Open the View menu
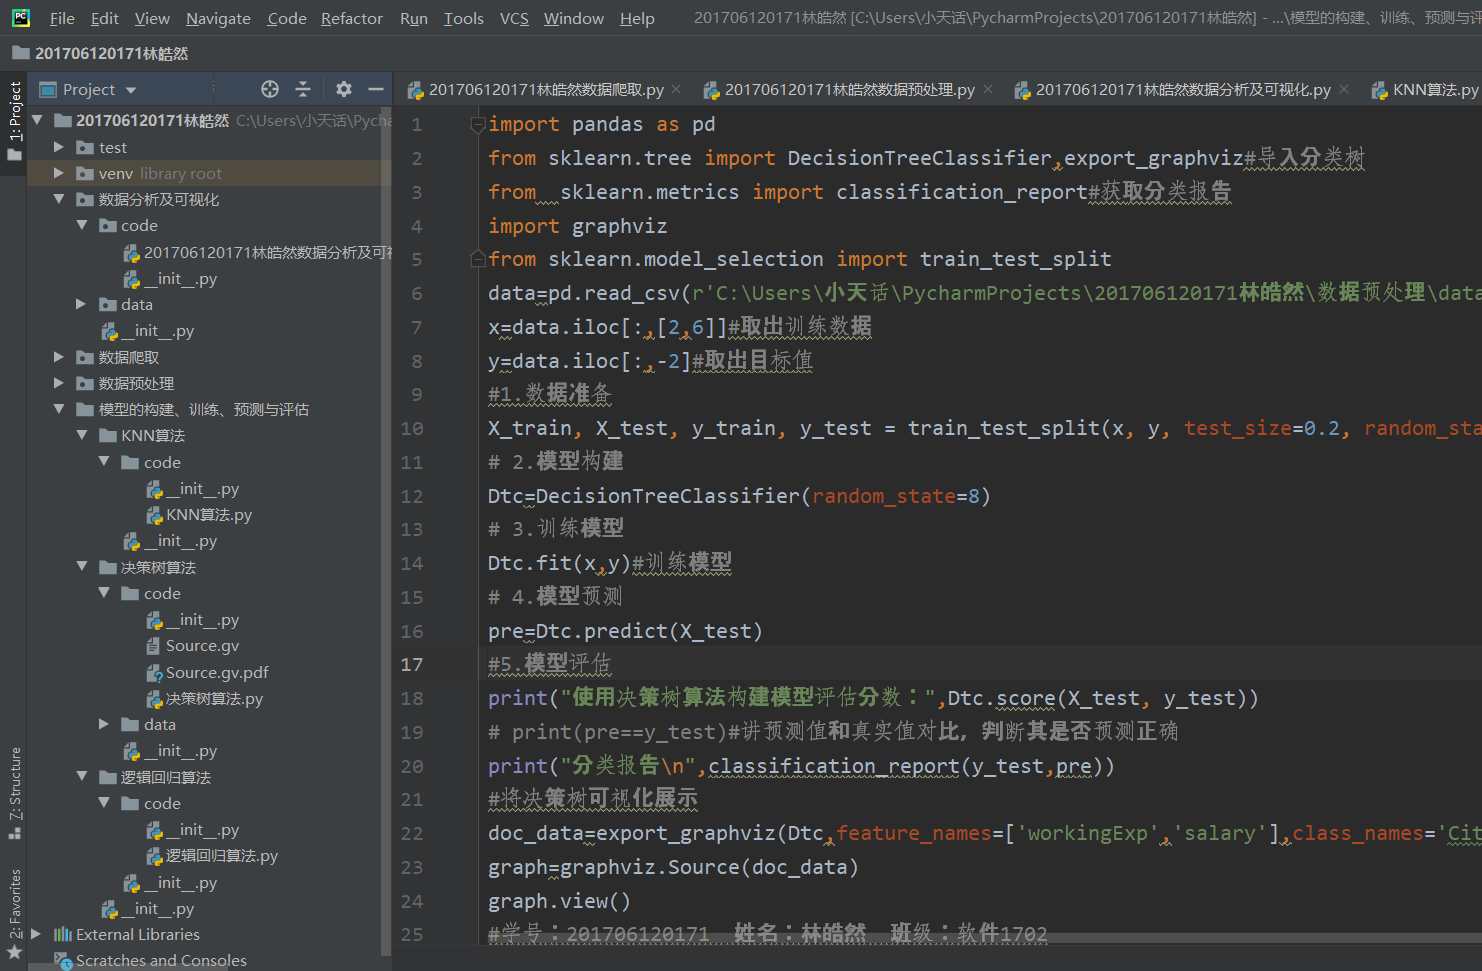Viewport: 1482px width, 971px height. 152,18
